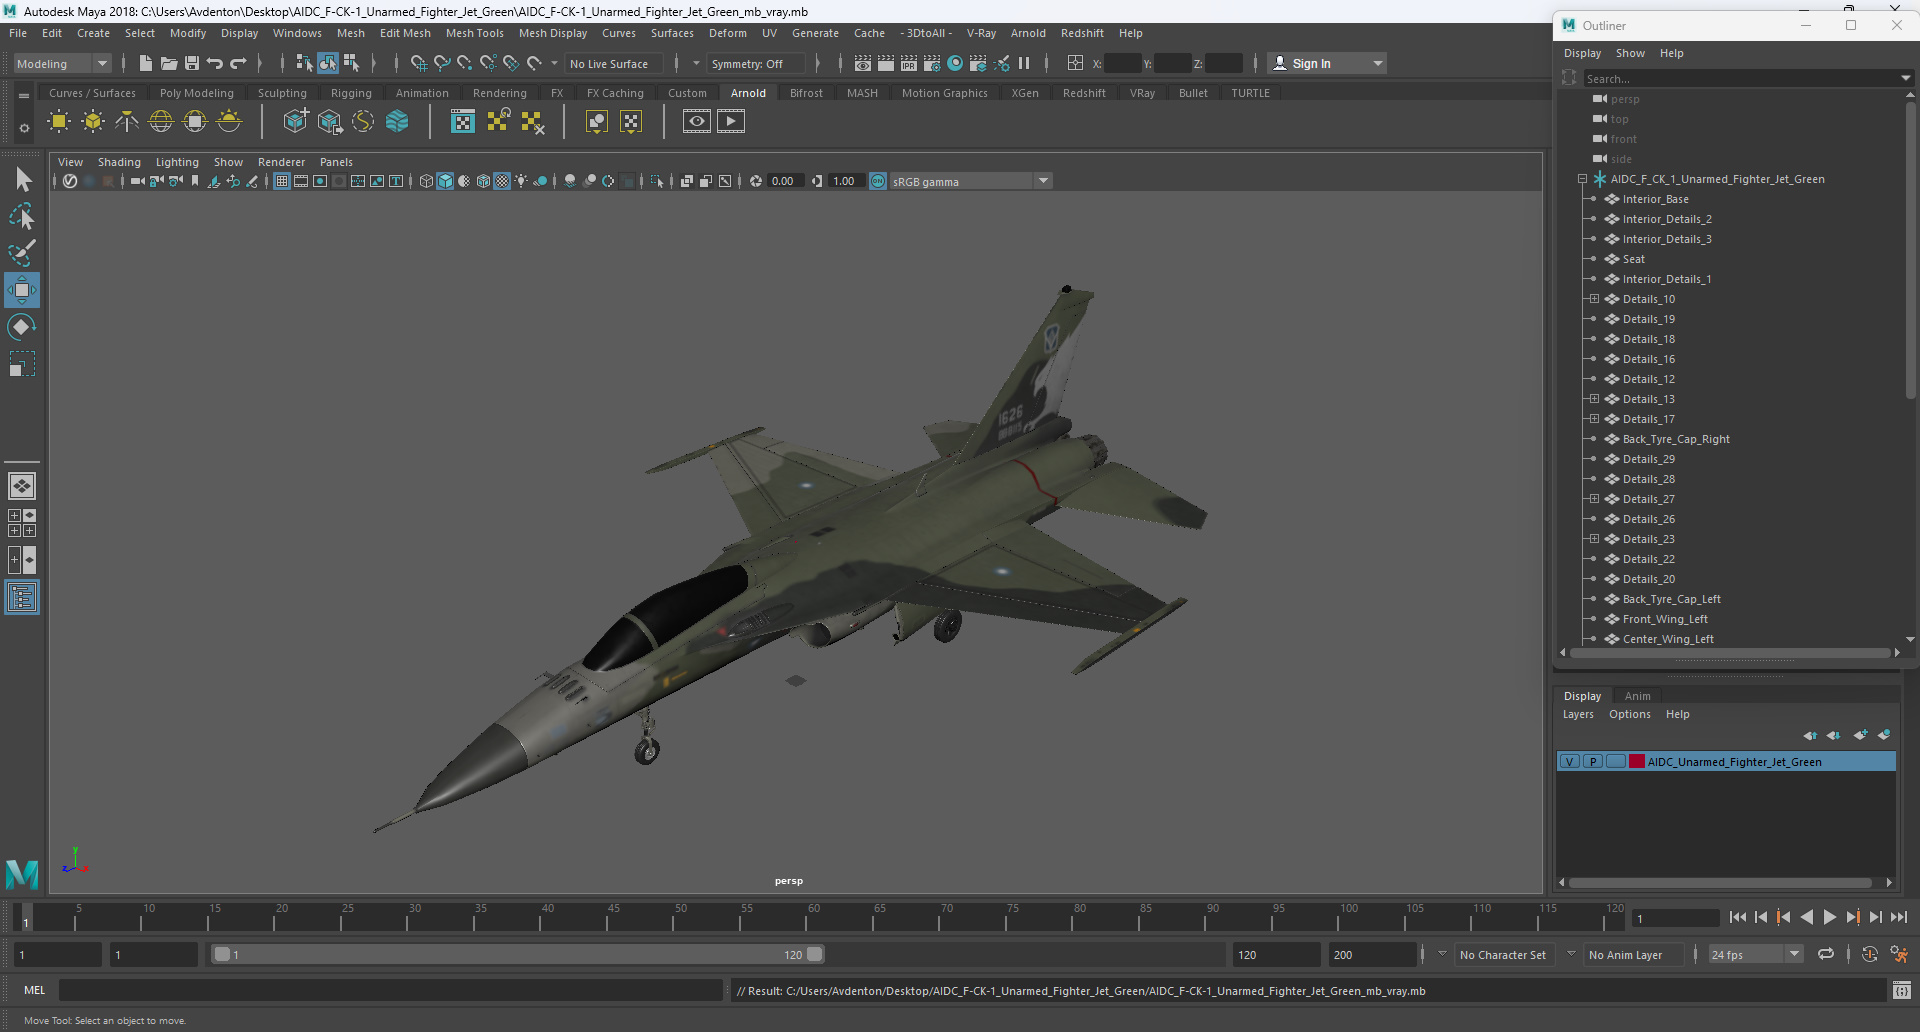Expand the Details_13 node

point(1594,399)
